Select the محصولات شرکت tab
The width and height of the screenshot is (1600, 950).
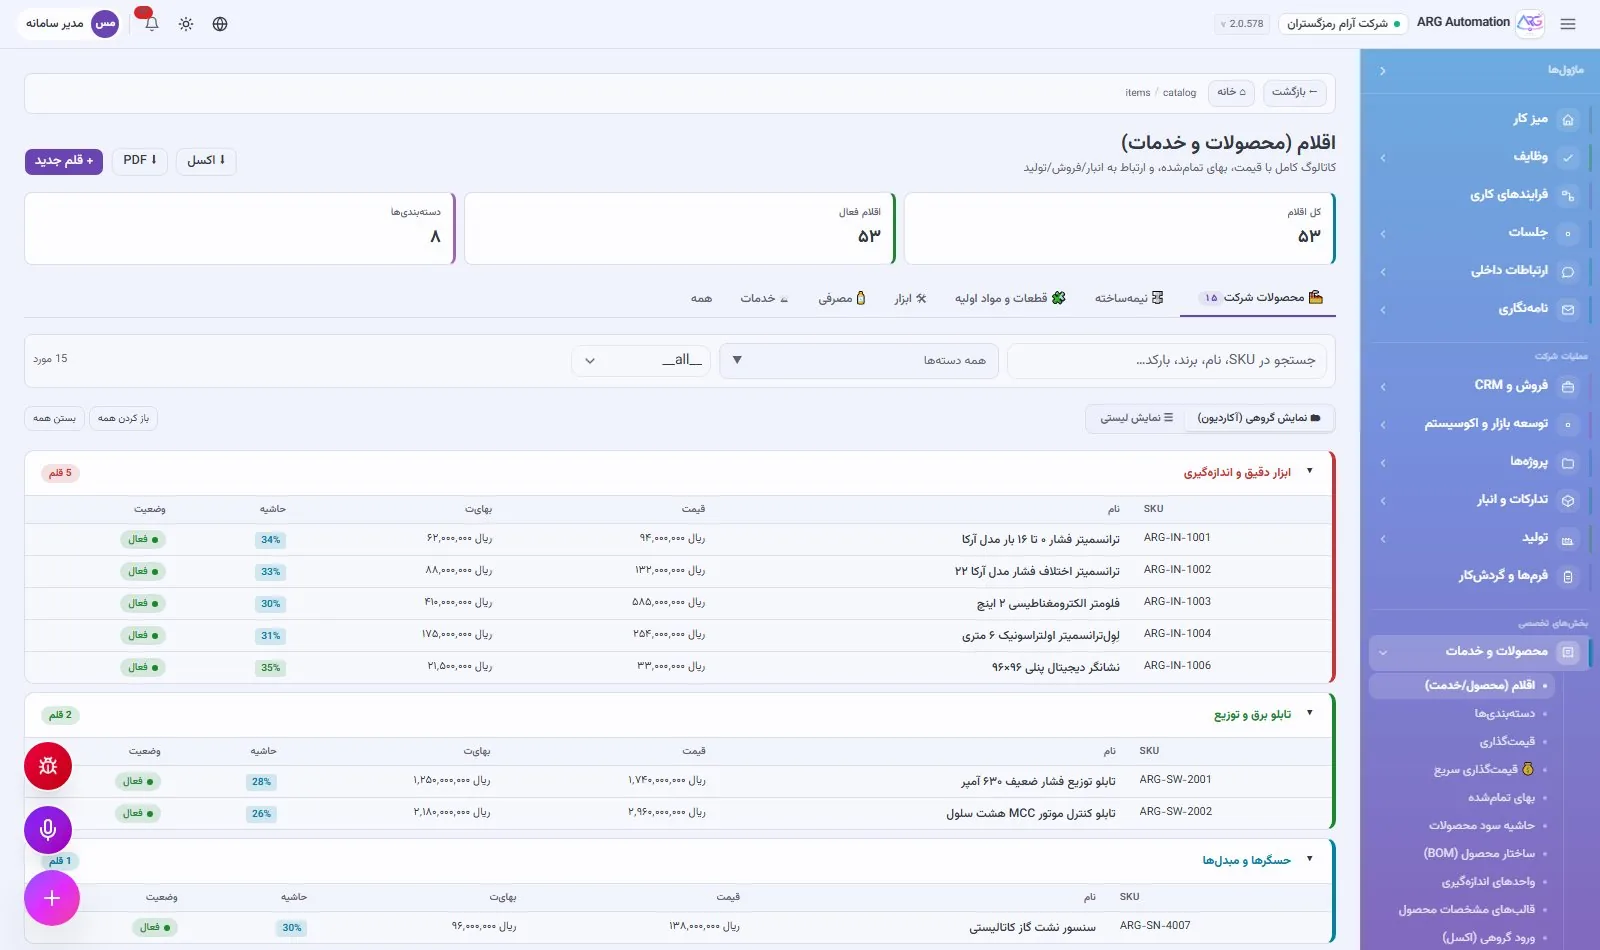(1258, 298)
